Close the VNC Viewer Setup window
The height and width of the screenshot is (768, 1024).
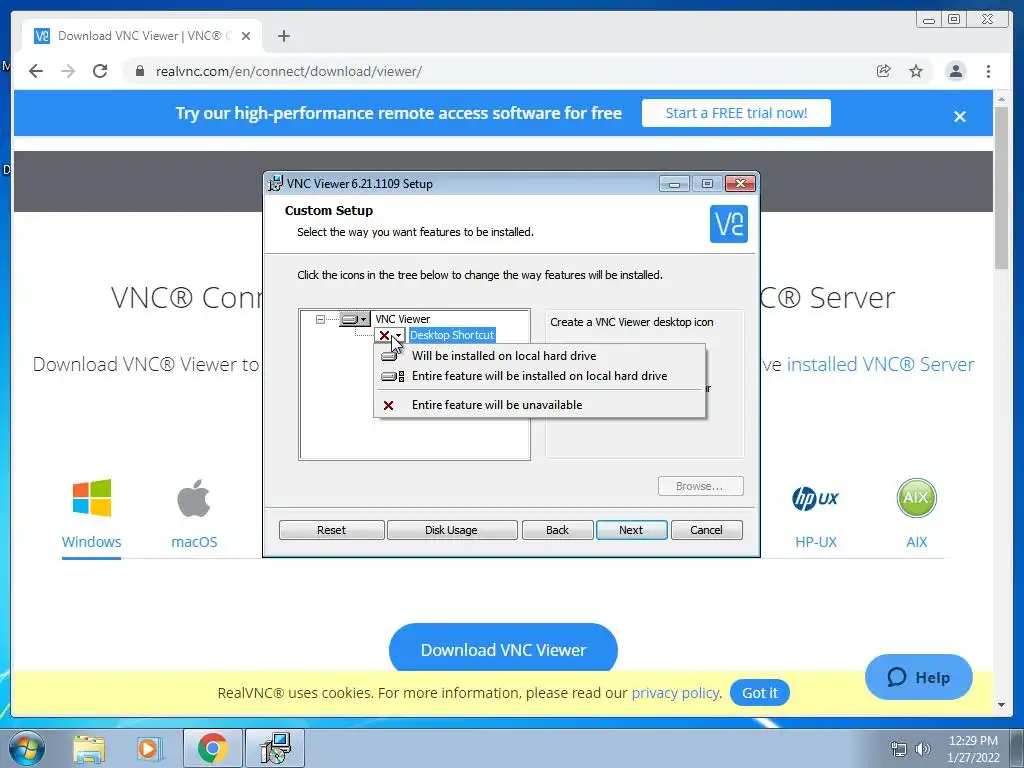740,184
